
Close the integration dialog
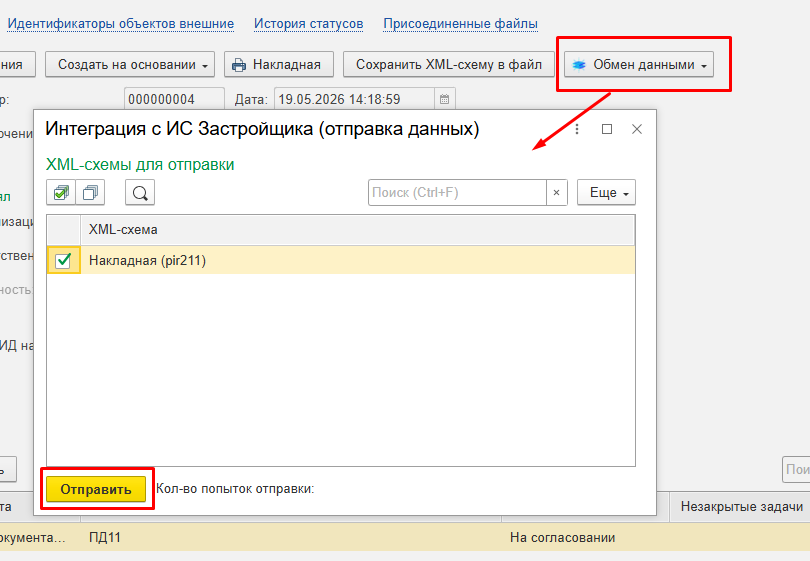pyautogui.click(x=637, y=129)
